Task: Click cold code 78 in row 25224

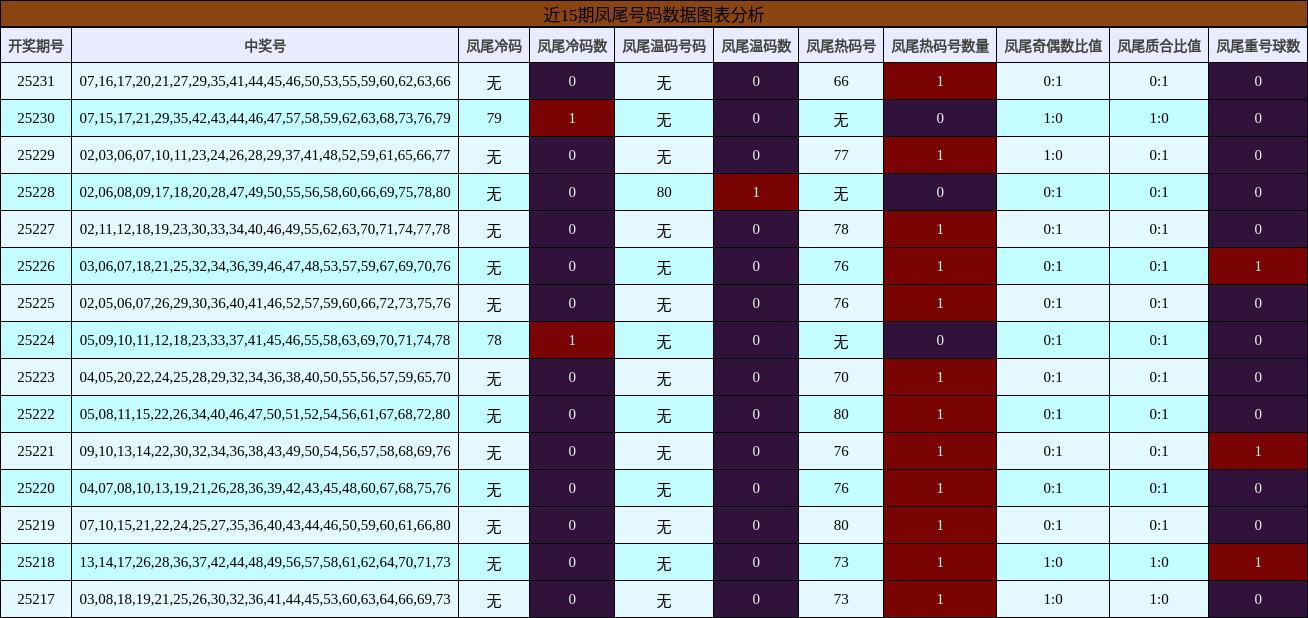Action: (x=494, y=340)
